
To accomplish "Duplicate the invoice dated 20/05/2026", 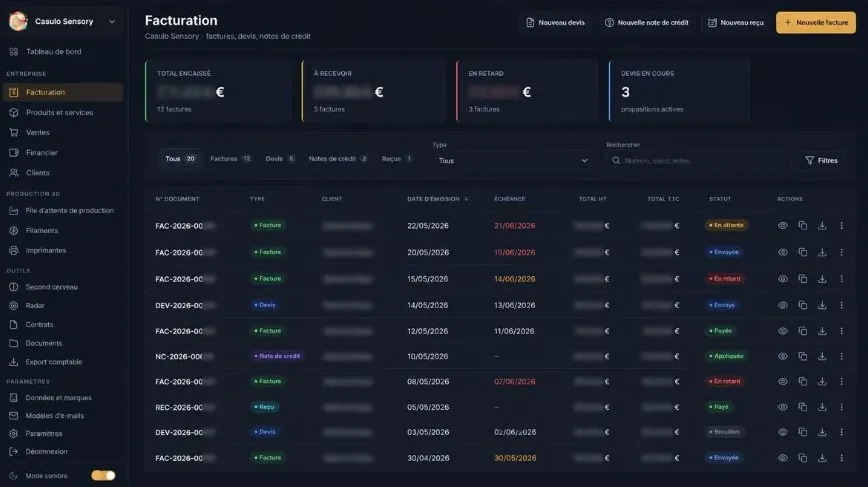I will pyautogui.click(x=803, y=252).
